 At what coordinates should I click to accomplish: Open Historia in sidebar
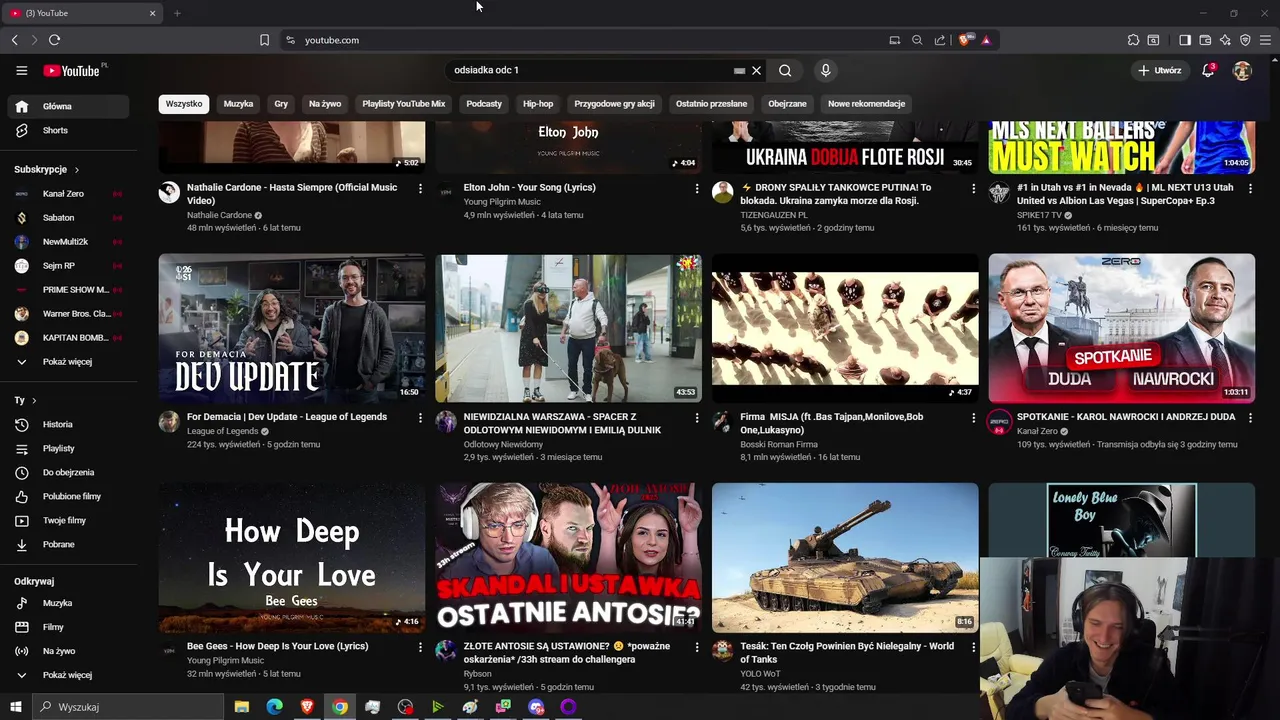(68, 424)
